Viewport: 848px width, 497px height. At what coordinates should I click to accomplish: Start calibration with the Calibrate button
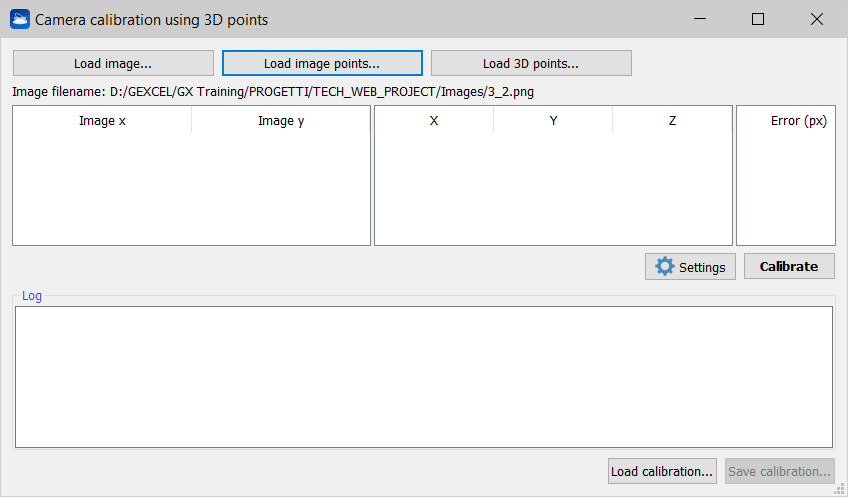pos(789,266)
